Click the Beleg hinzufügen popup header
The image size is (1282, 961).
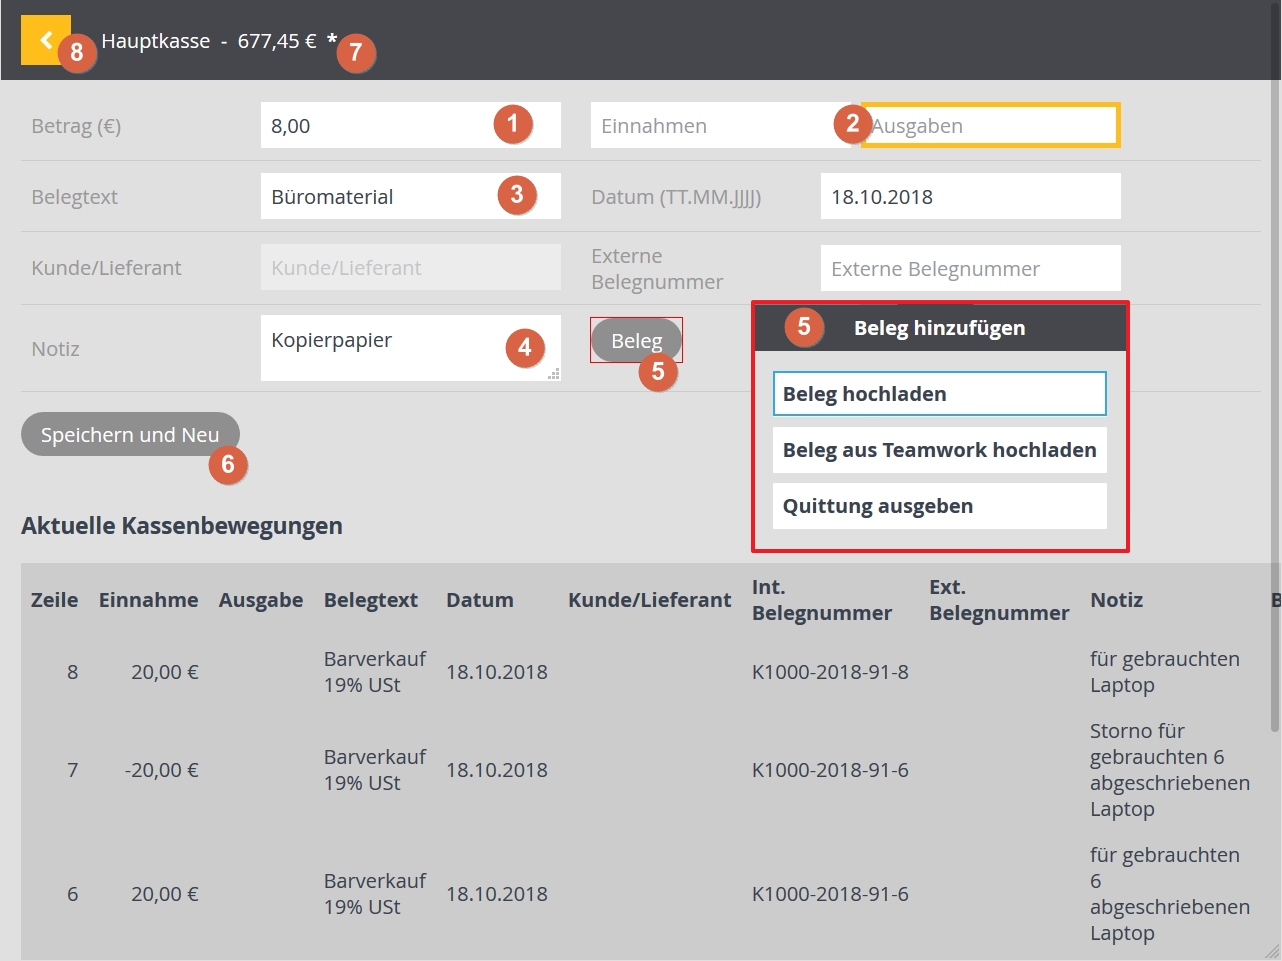[x=939, y=328]
